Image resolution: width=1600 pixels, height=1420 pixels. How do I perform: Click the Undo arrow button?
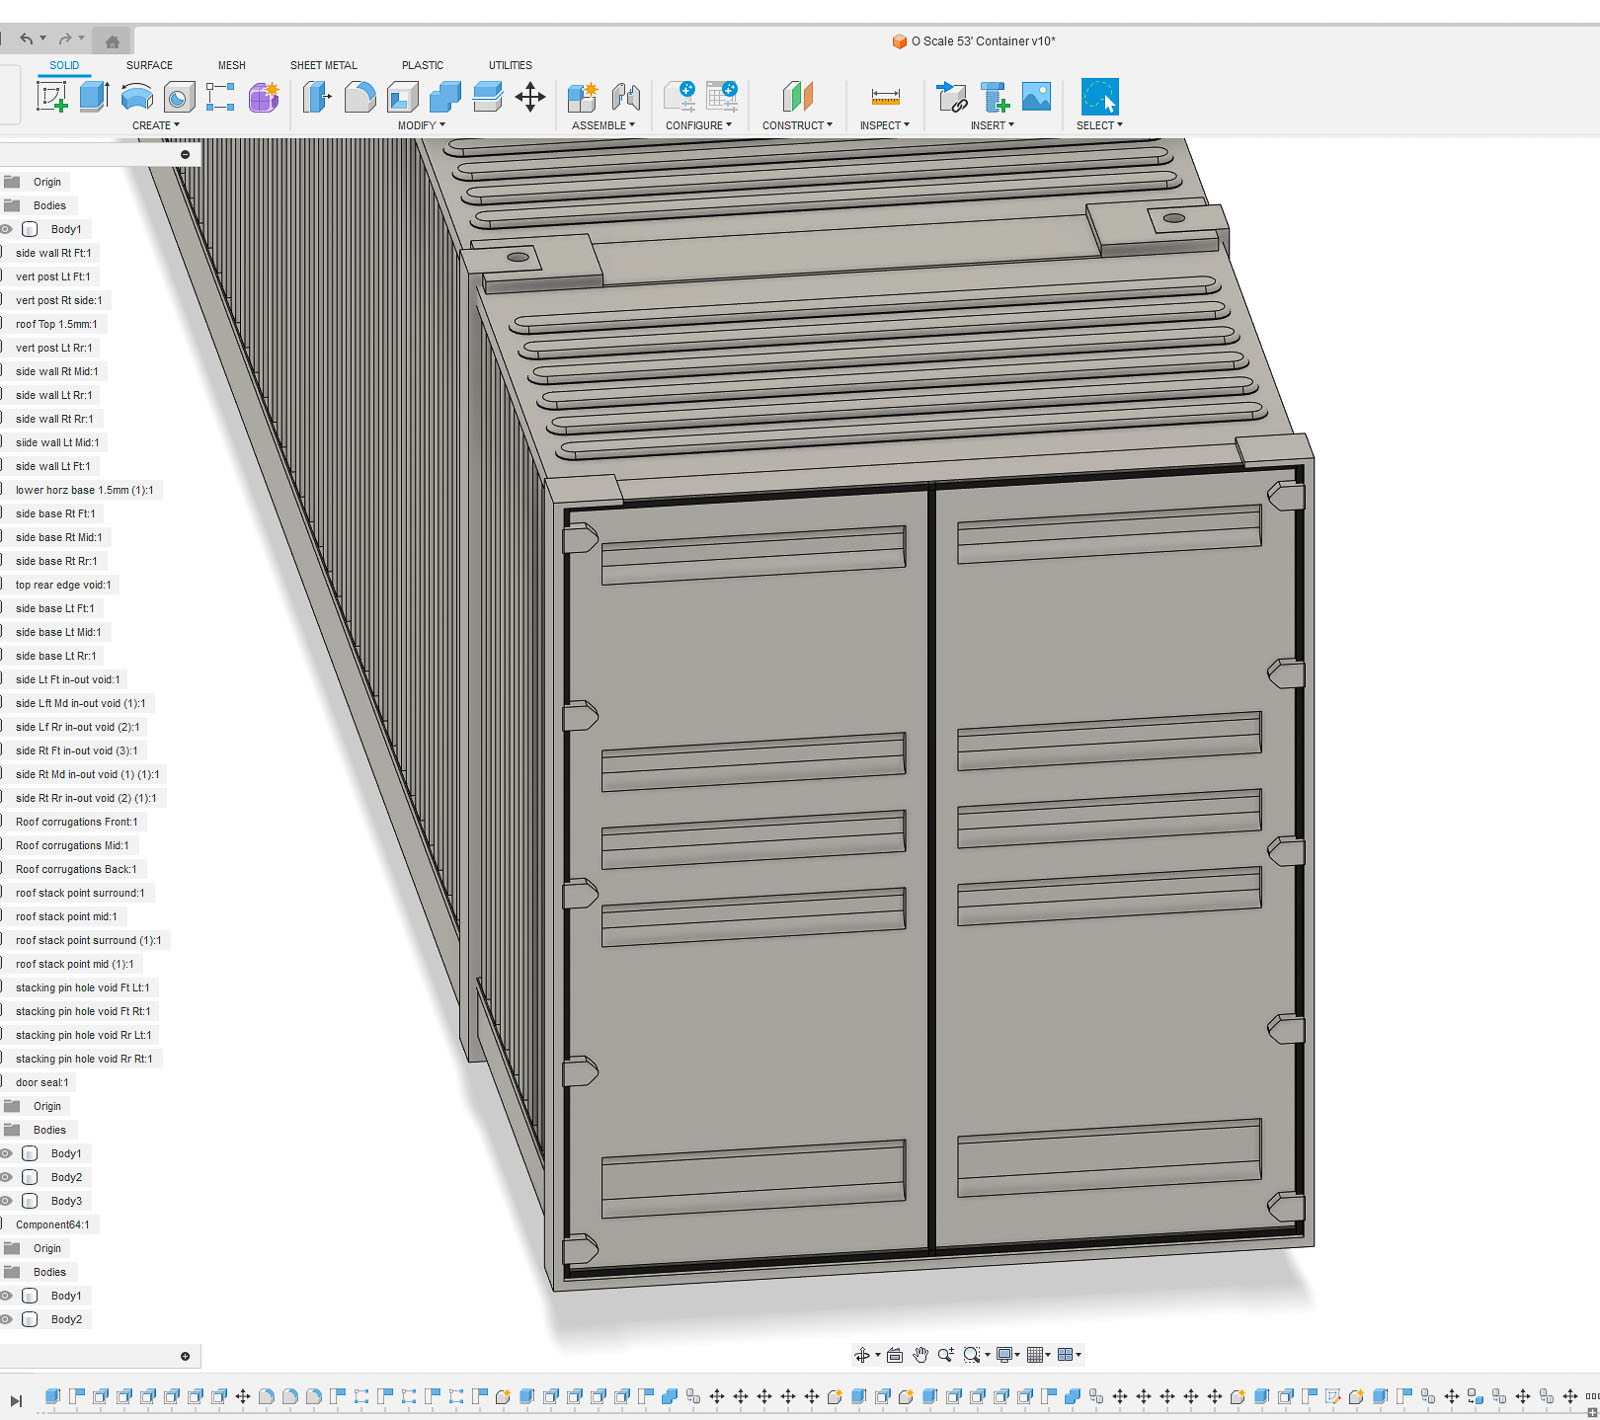tap(27, 39)
